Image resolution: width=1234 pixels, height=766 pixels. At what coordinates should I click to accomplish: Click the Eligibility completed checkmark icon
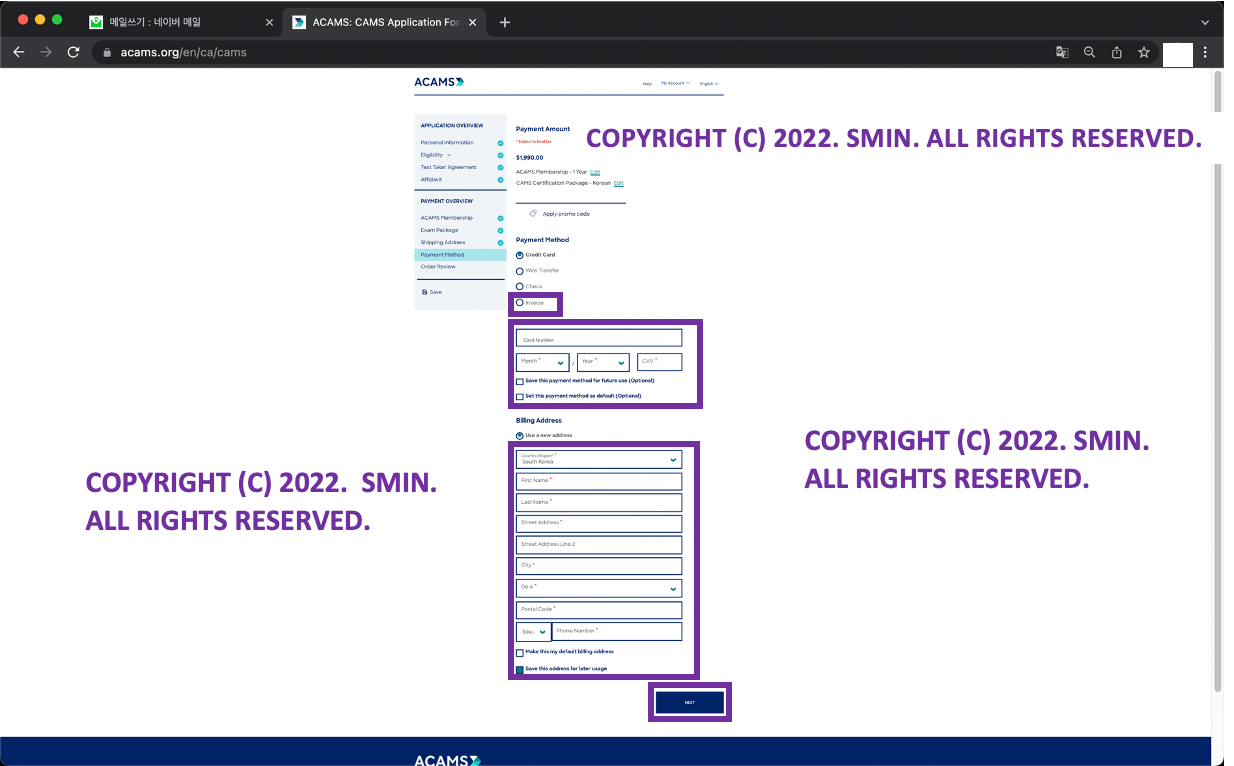click(500, 155)
